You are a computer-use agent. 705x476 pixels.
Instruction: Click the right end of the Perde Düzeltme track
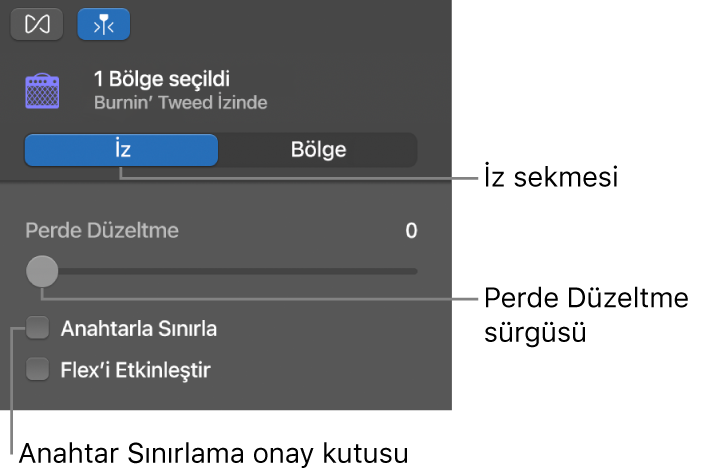[x=412, y=271]
